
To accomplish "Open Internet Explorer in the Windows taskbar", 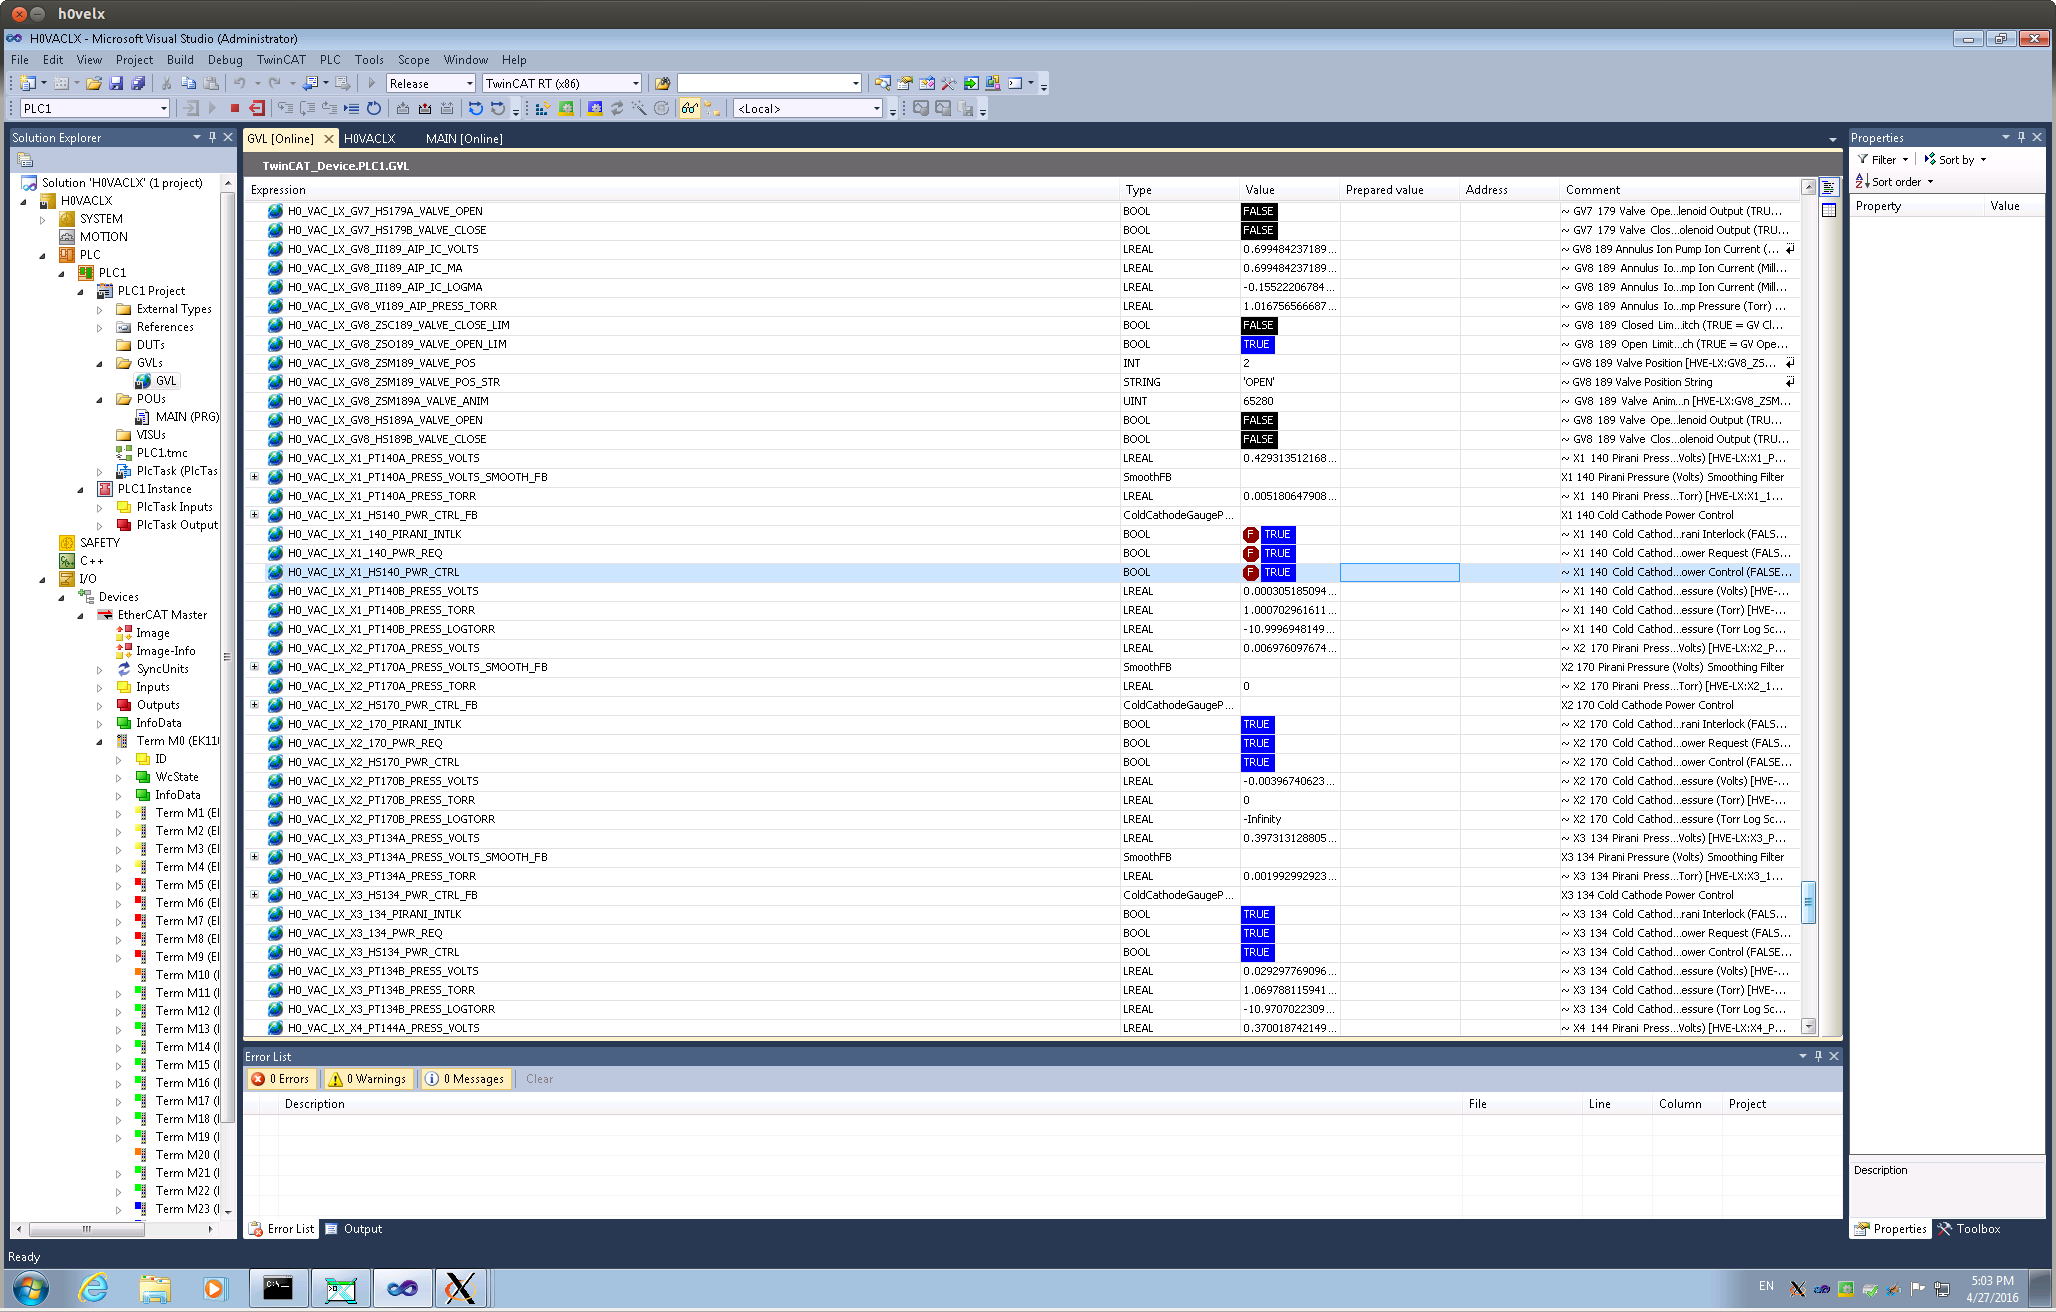I will 93,1288.
